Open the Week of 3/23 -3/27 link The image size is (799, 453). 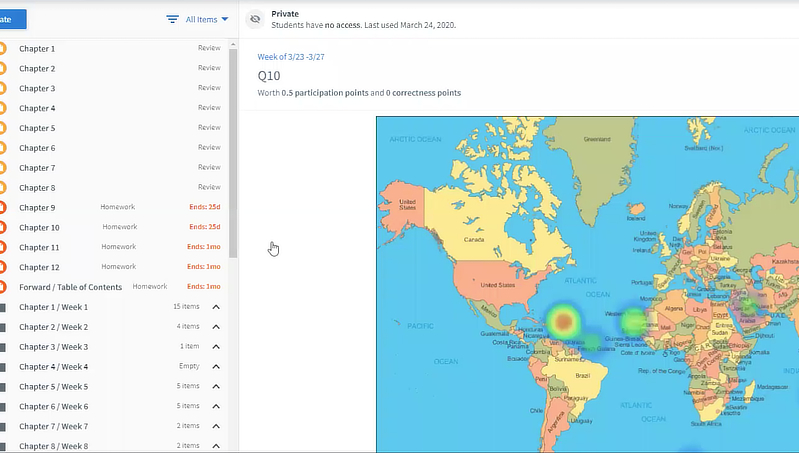click(289, 56)
